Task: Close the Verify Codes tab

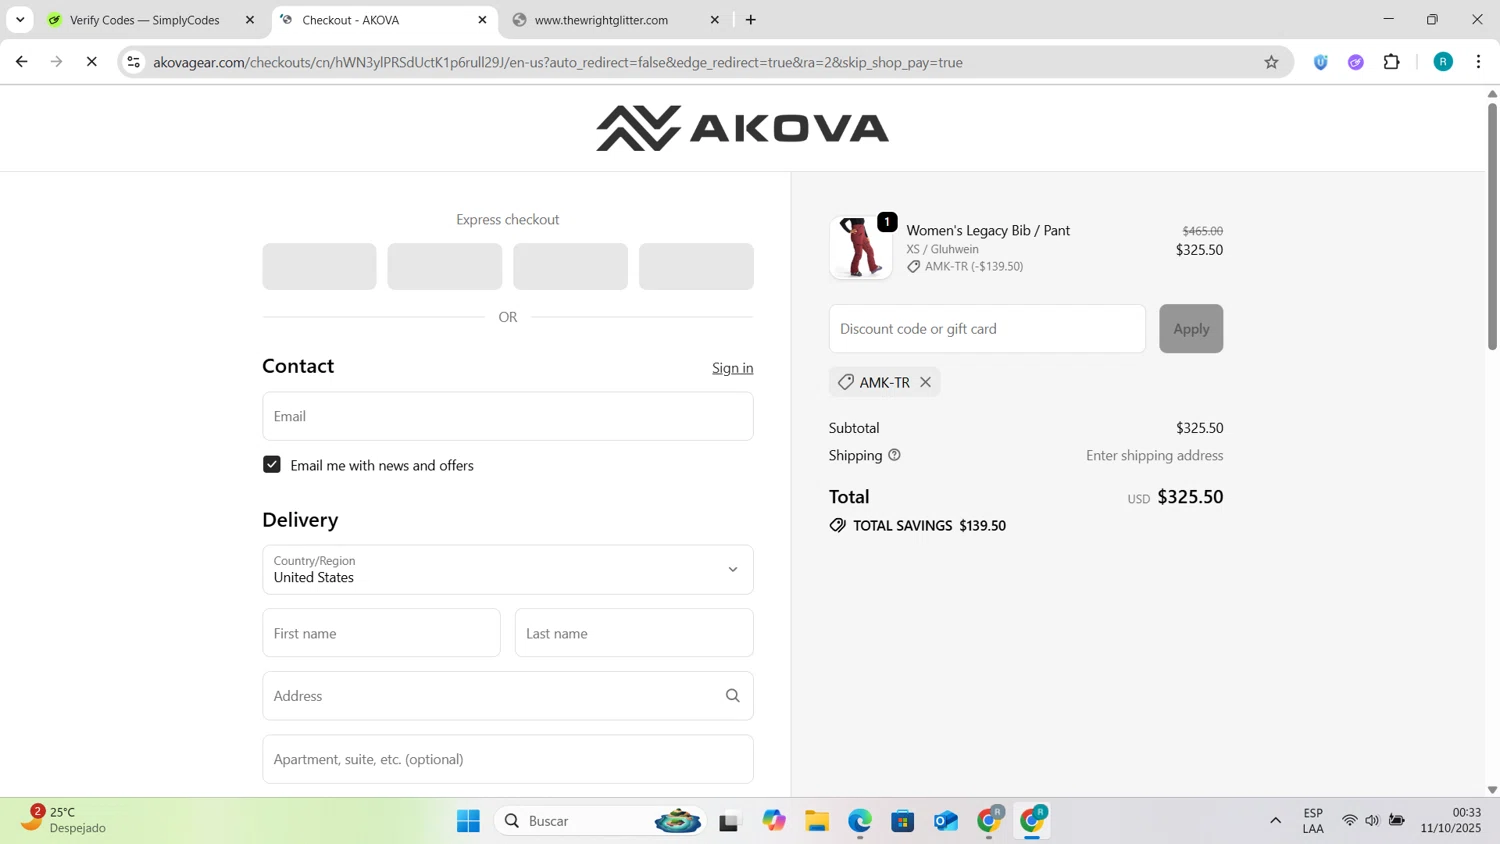Action: [250, 20]
